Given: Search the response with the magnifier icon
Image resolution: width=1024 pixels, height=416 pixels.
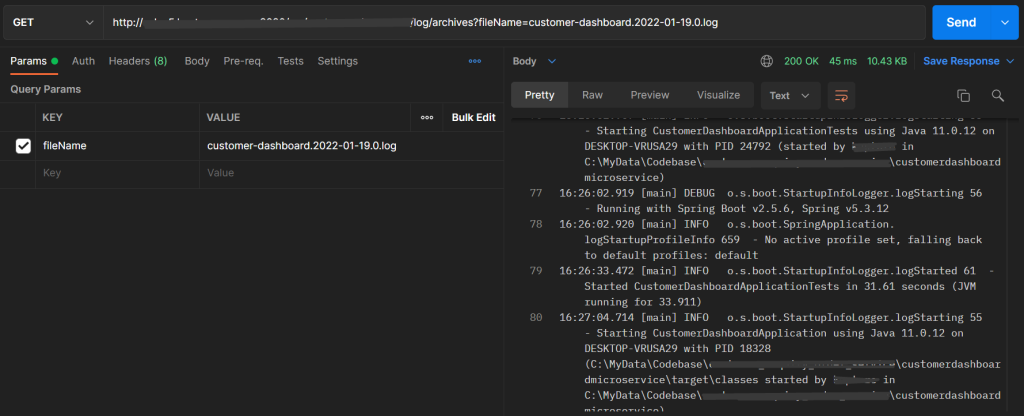Looking at the screenshot, I should (997, 96).
